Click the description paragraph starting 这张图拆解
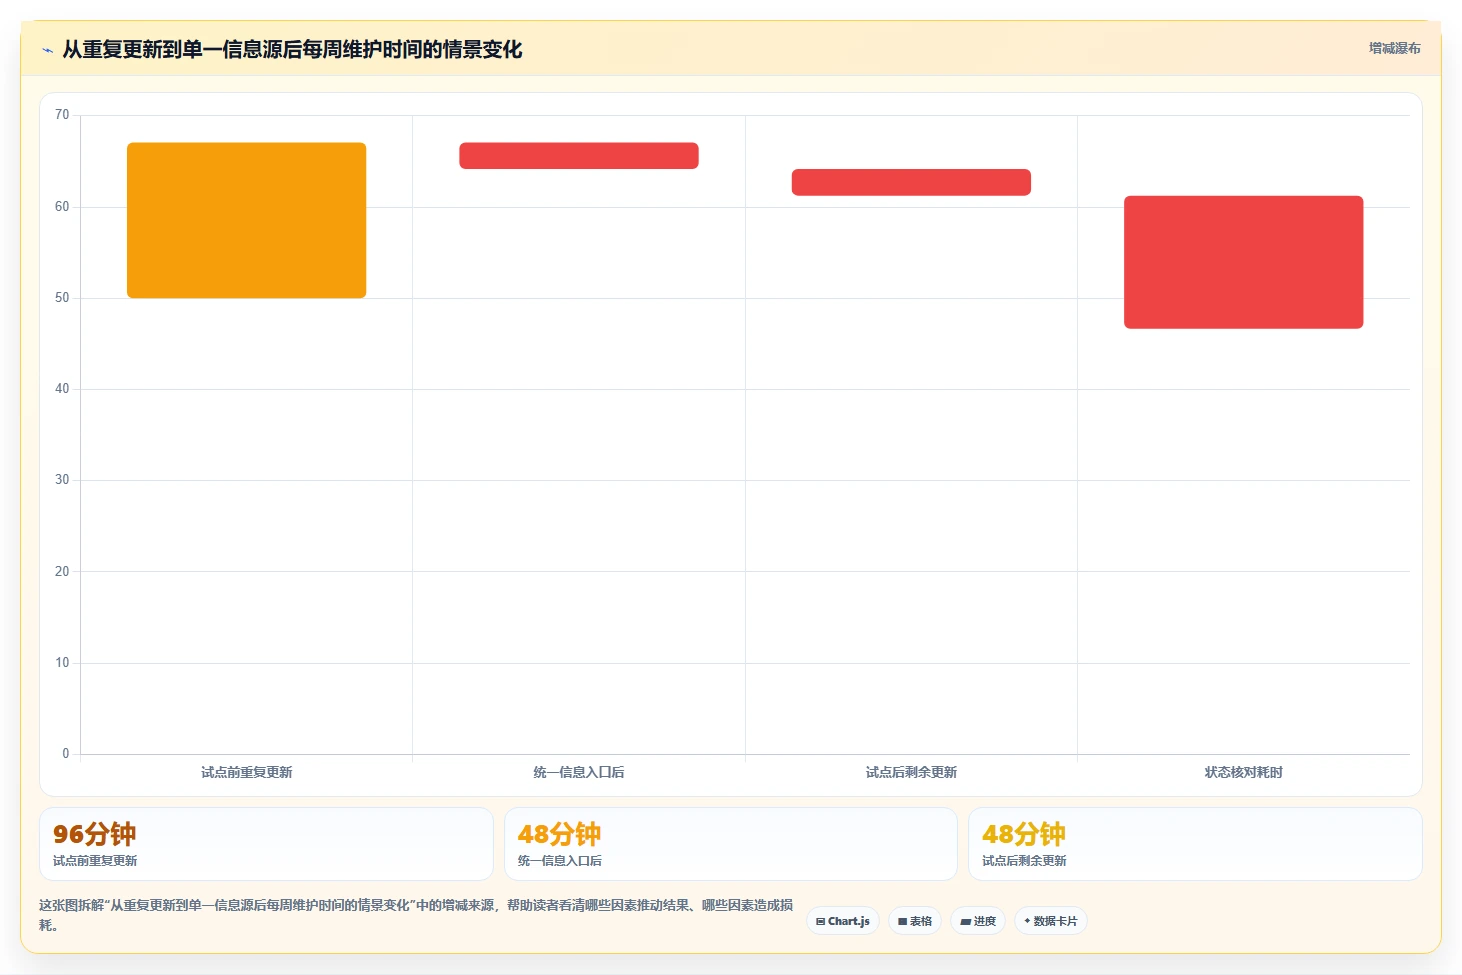 click(x=416, y=915)
